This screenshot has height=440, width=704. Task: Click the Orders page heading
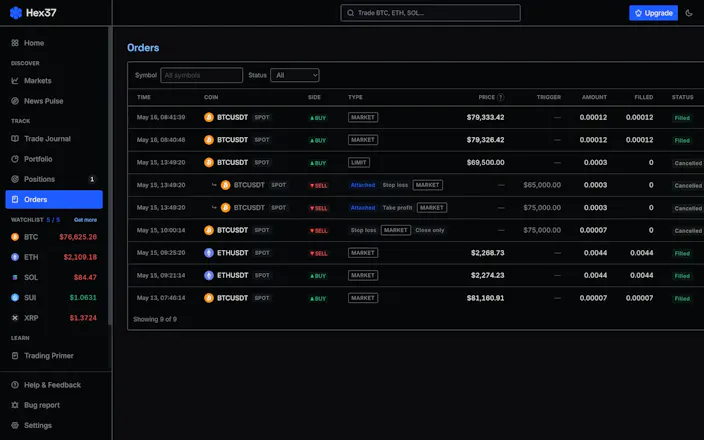(x=143, y=48)
